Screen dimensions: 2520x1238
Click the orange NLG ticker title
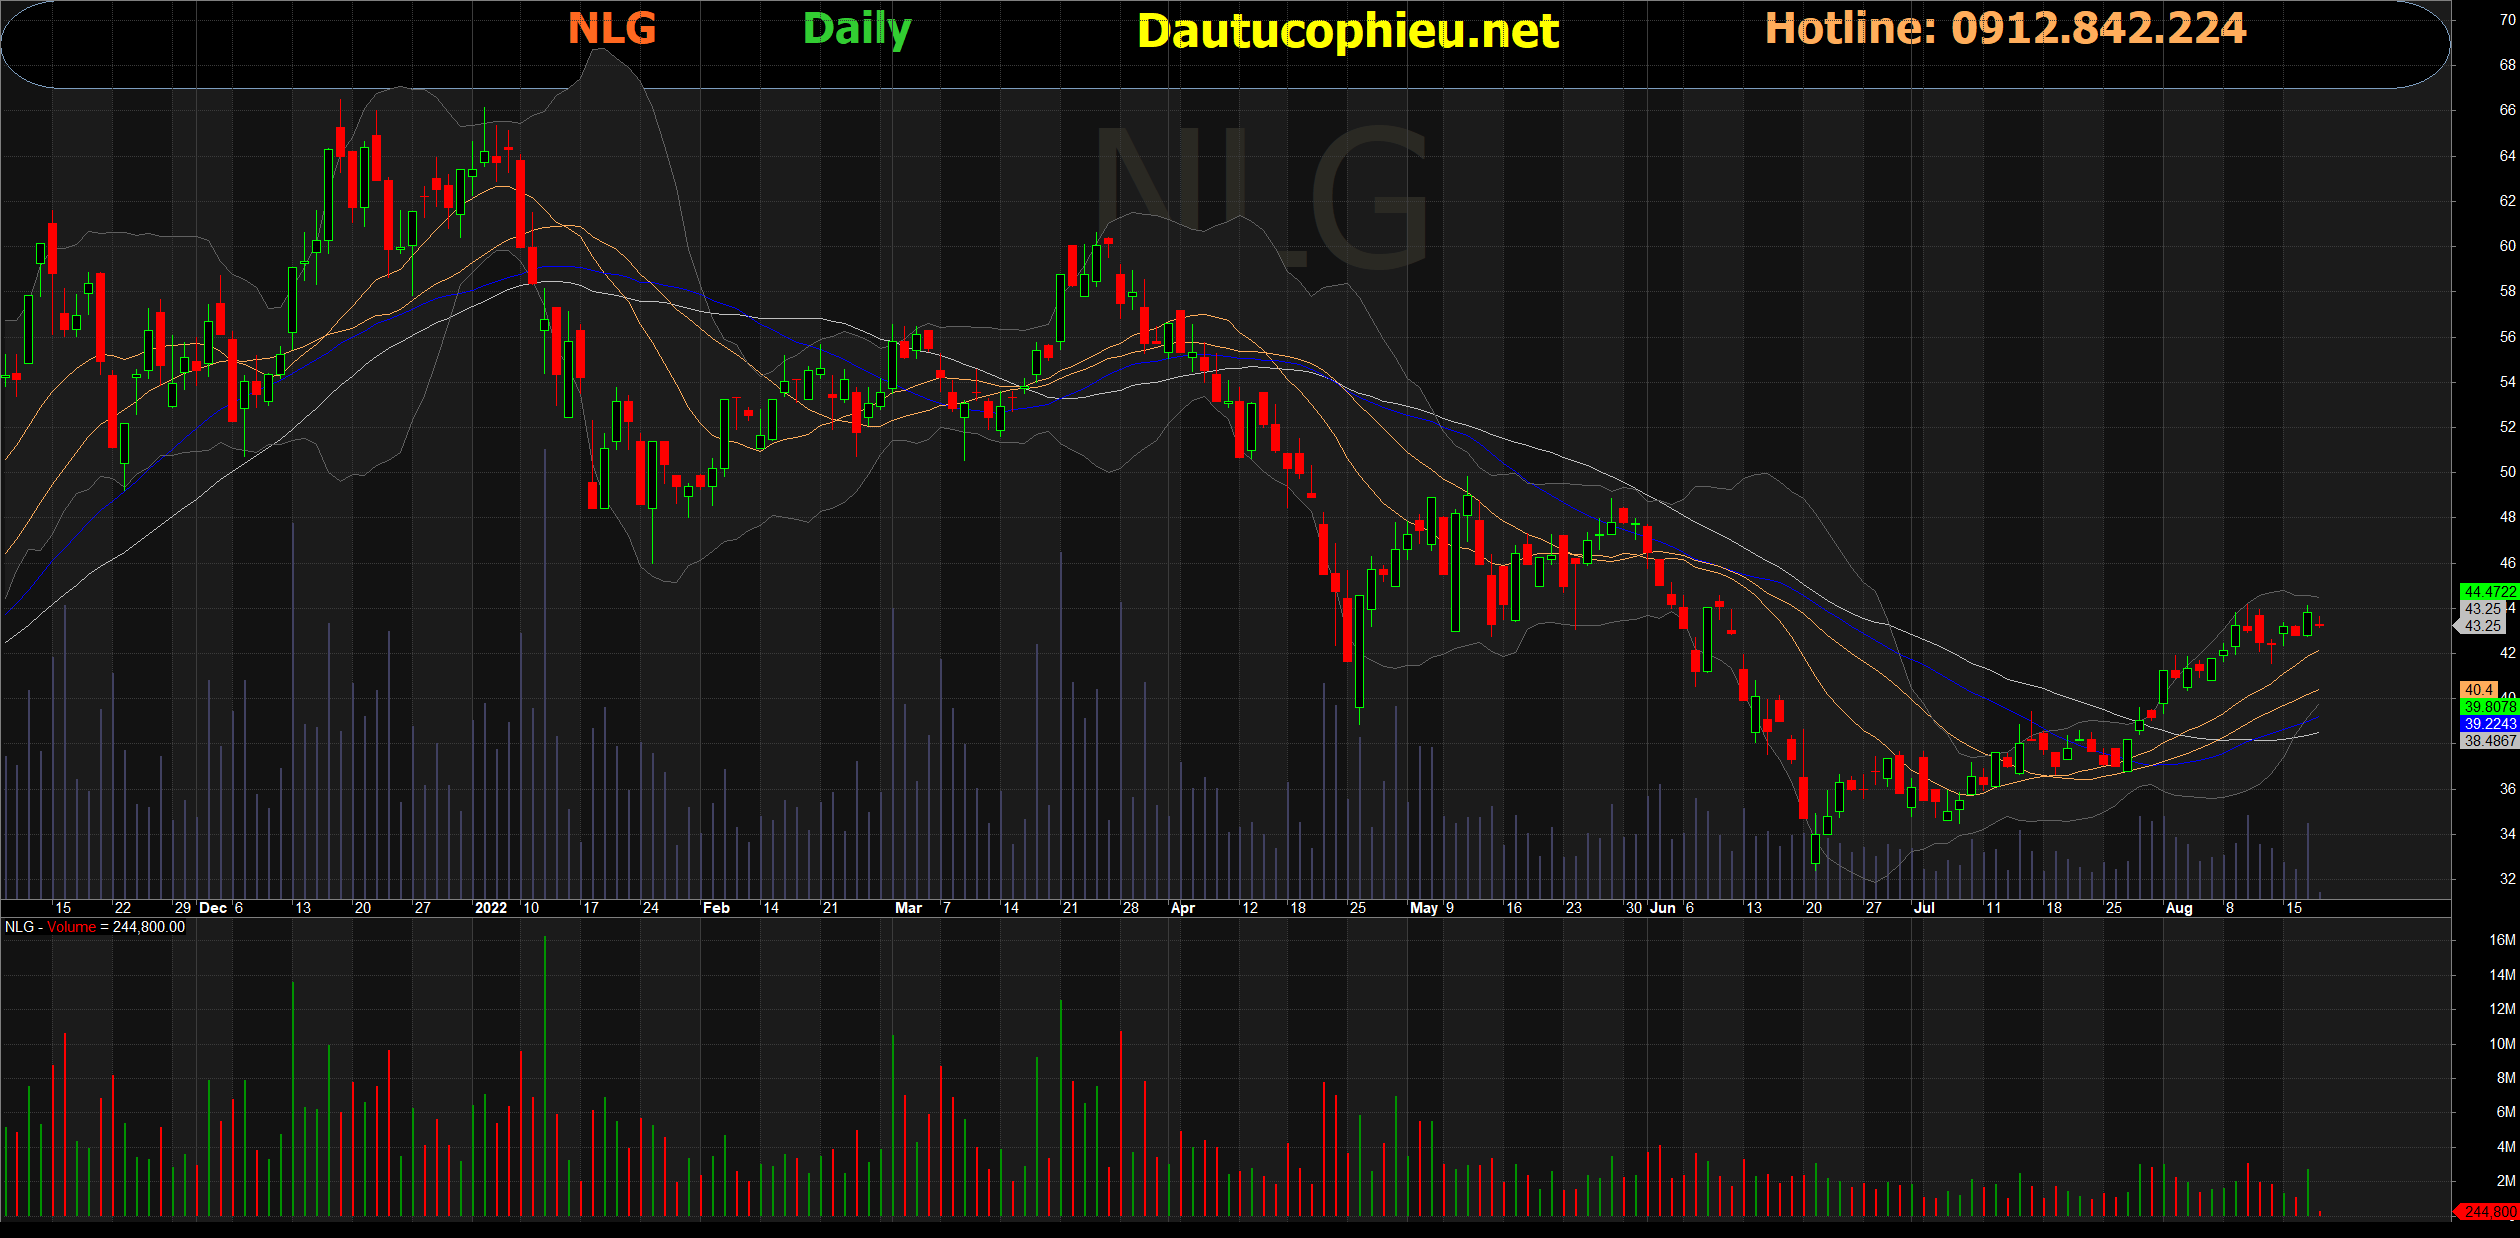612,29
